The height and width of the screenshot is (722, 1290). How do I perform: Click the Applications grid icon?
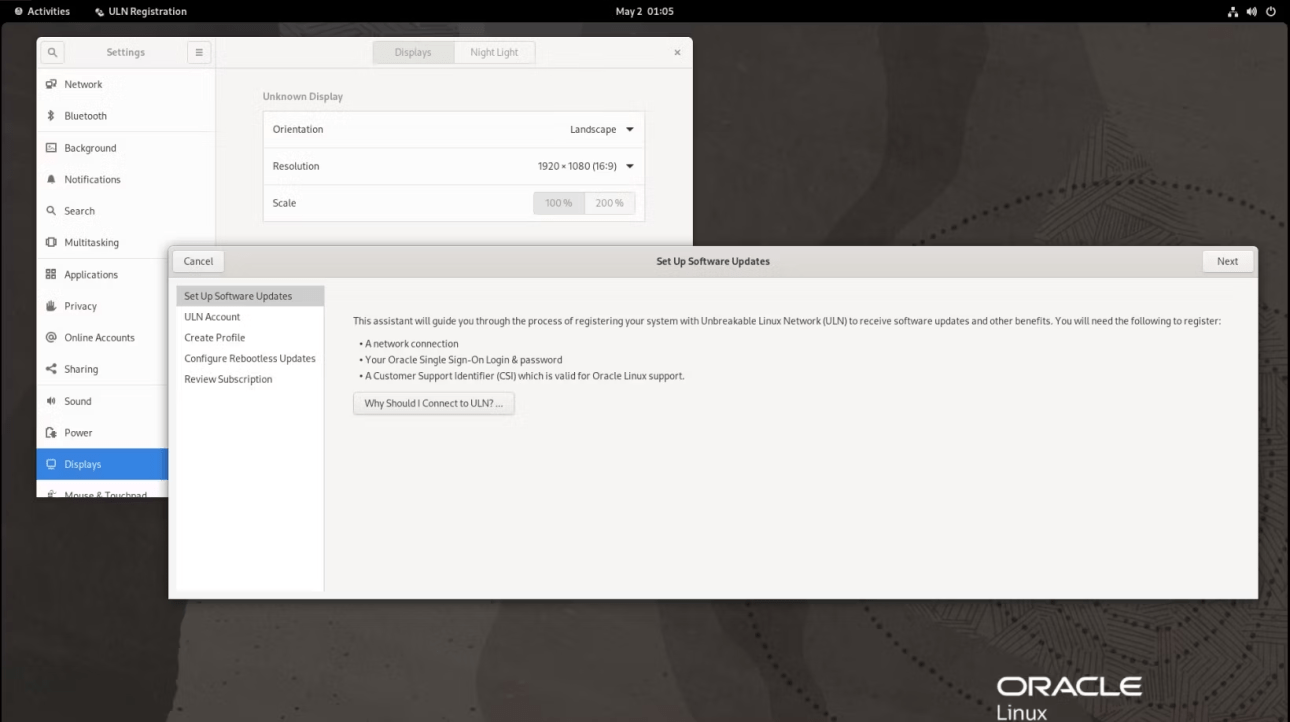click(x=51, y=274)
